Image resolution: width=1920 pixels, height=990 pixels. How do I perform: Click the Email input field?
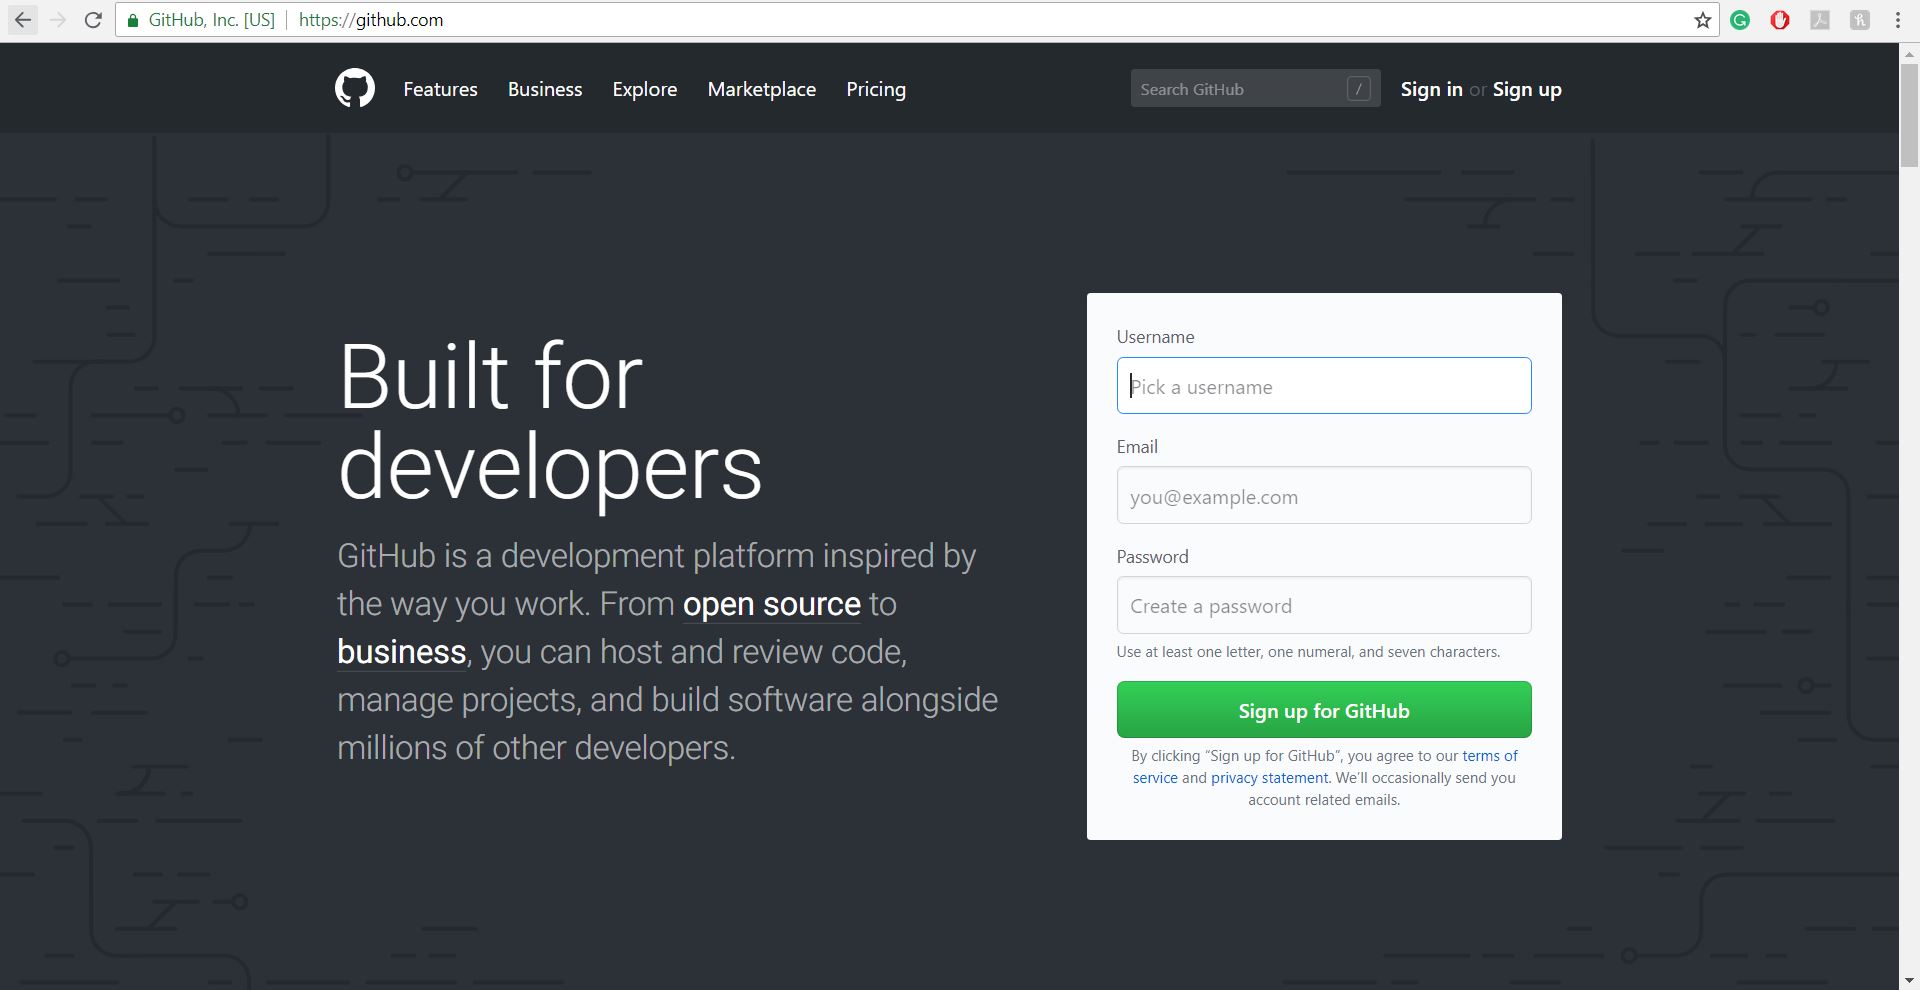[1324, 495]
